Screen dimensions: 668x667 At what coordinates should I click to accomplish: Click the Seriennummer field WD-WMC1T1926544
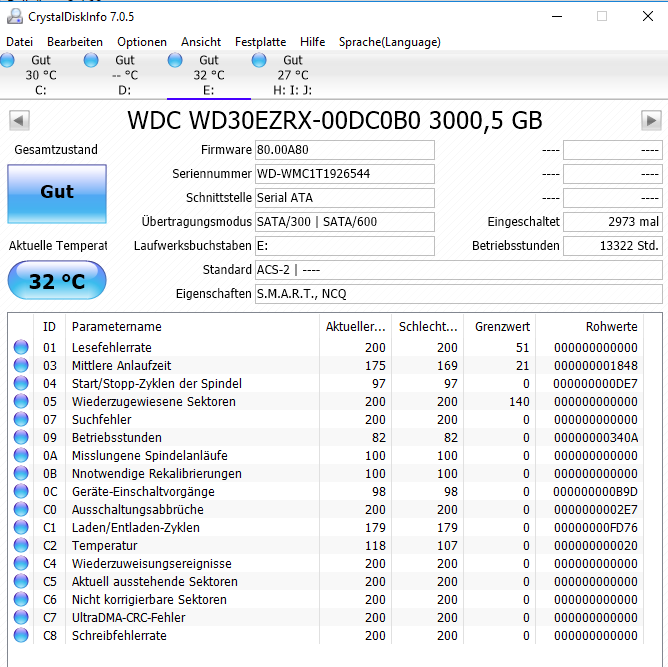[345, 174]
